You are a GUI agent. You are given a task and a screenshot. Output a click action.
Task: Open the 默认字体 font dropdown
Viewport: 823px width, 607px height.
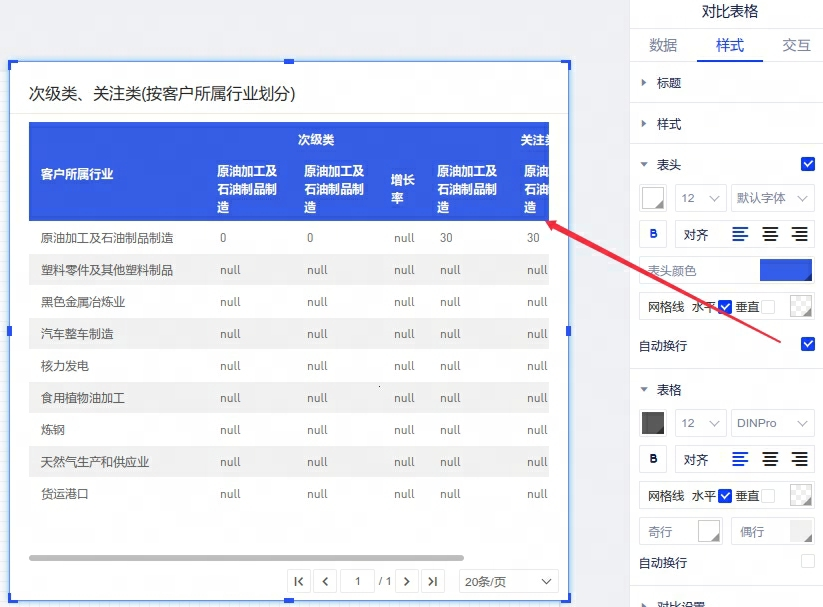[x=772, y=198]
